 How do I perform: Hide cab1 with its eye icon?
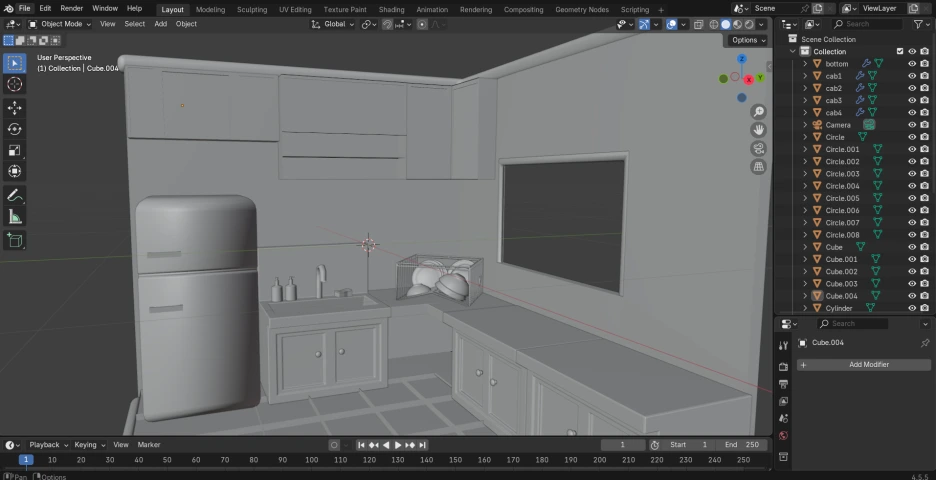(912, 76)
